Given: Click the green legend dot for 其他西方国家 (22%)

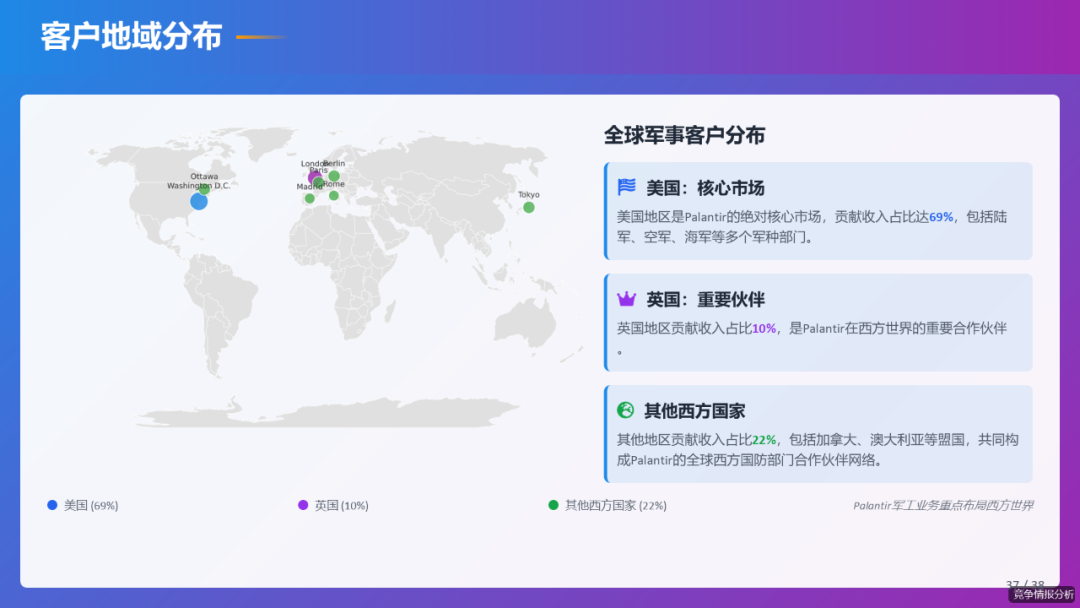Looking at the screenshot, I should point(553,505).
